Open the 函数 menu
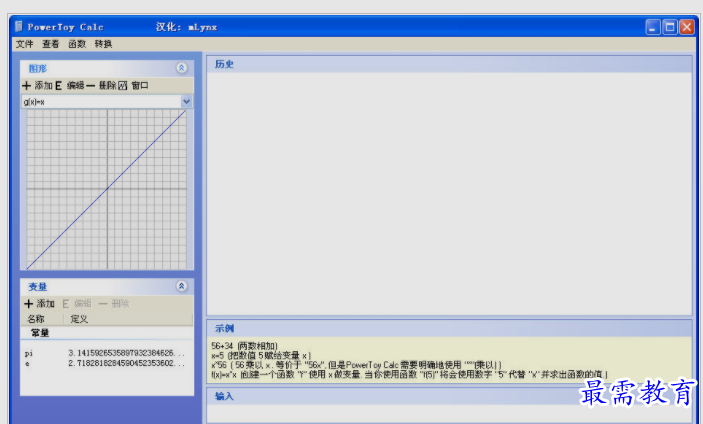 pos(77,44)
